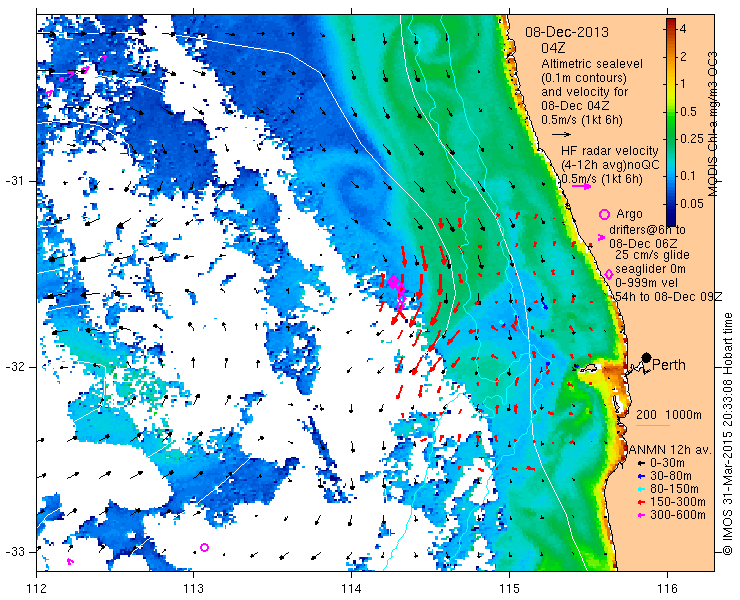This screenshot has height=600, width=740.
Task: Click the 300-600m magenta ANMN marker
Action: coord(641,515)
